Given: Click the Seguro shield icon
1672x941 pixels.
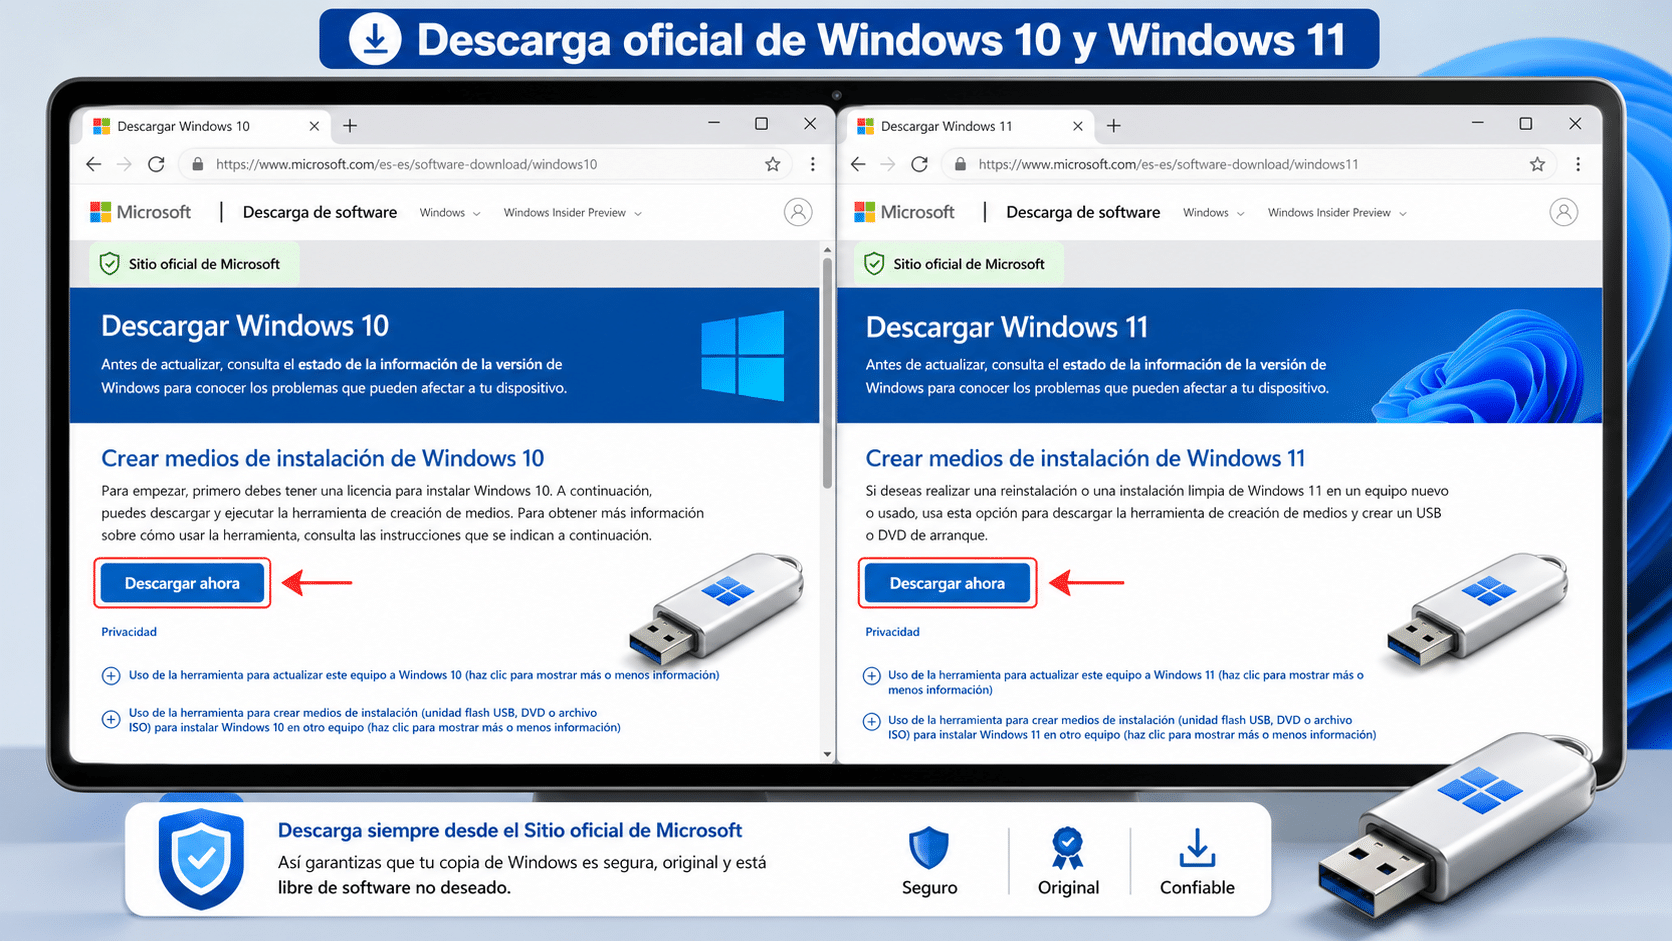Looking at the screenshot, I should coord(928,848).
